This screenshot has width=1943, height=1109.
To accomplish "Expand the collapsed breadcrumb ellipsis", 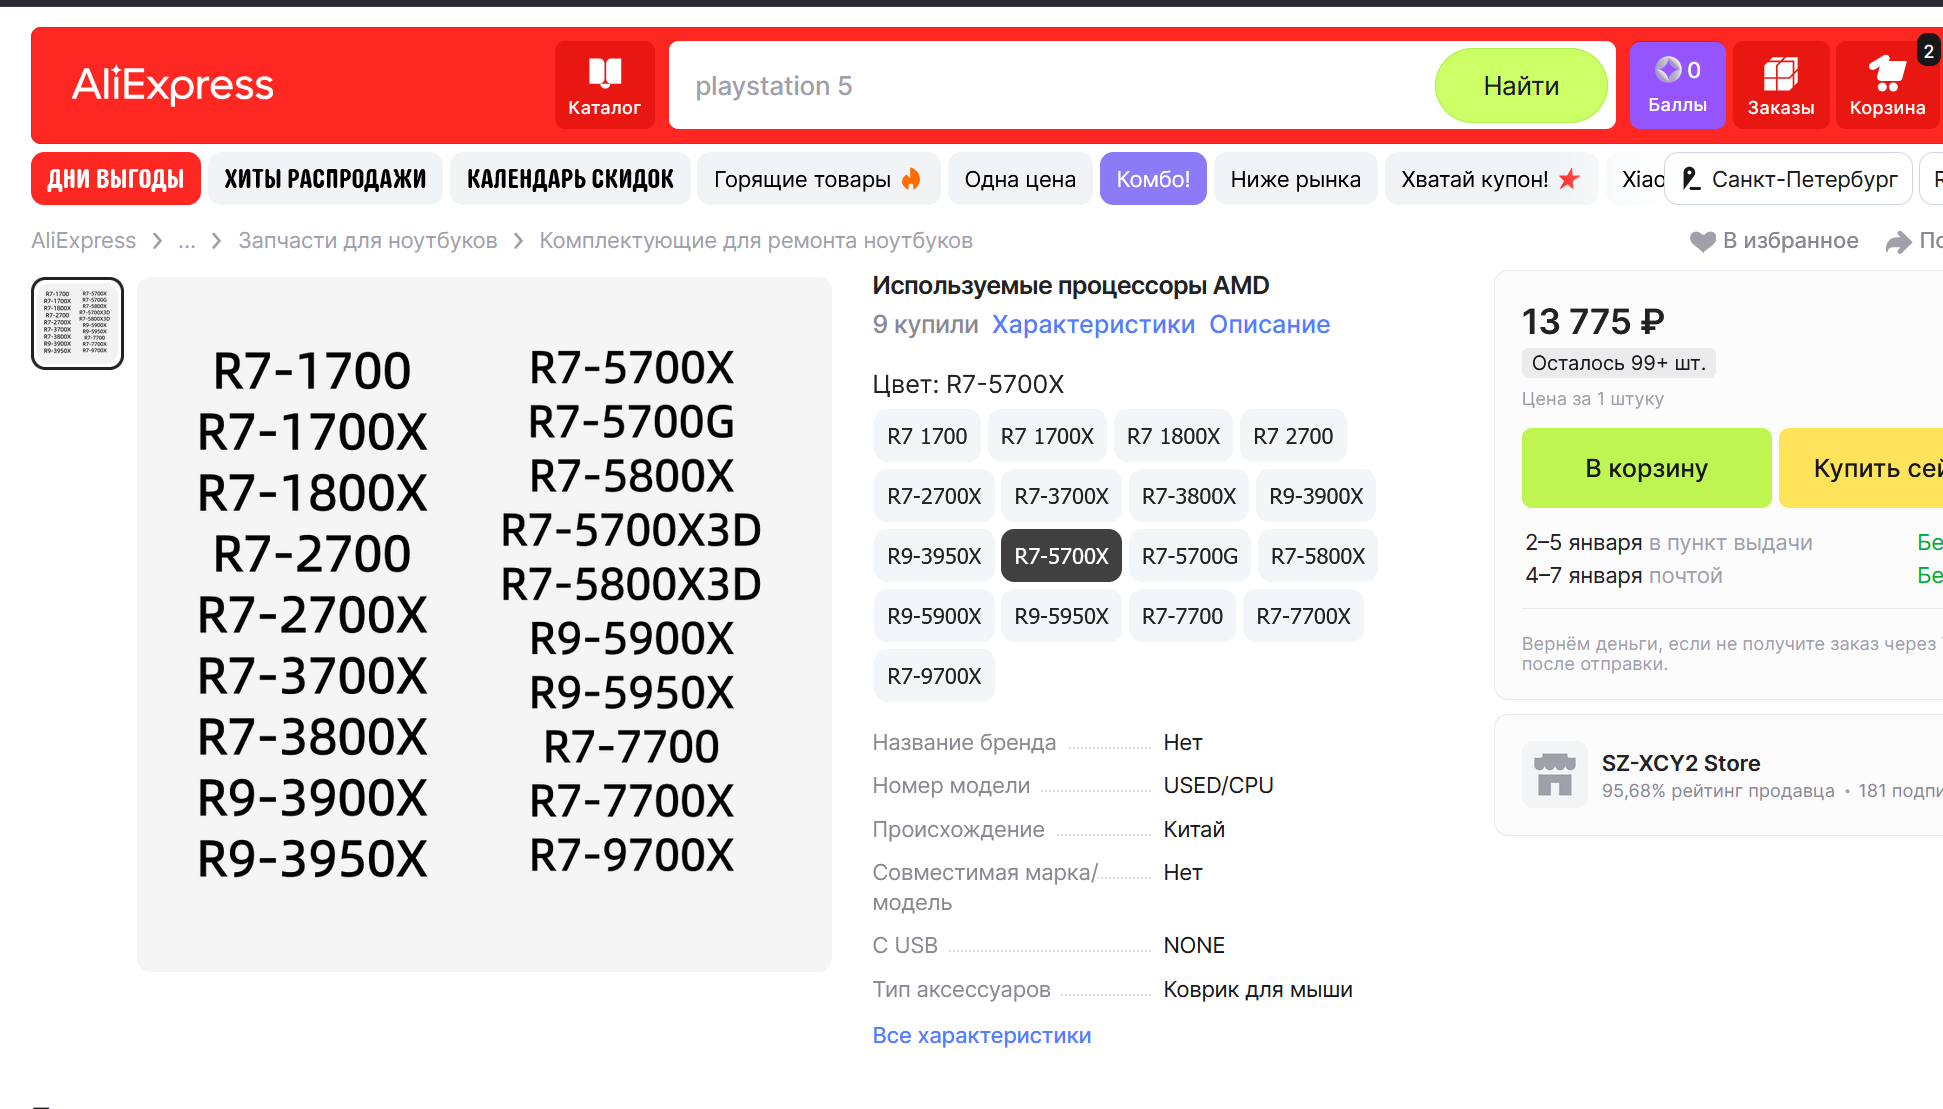I will 187,241.
